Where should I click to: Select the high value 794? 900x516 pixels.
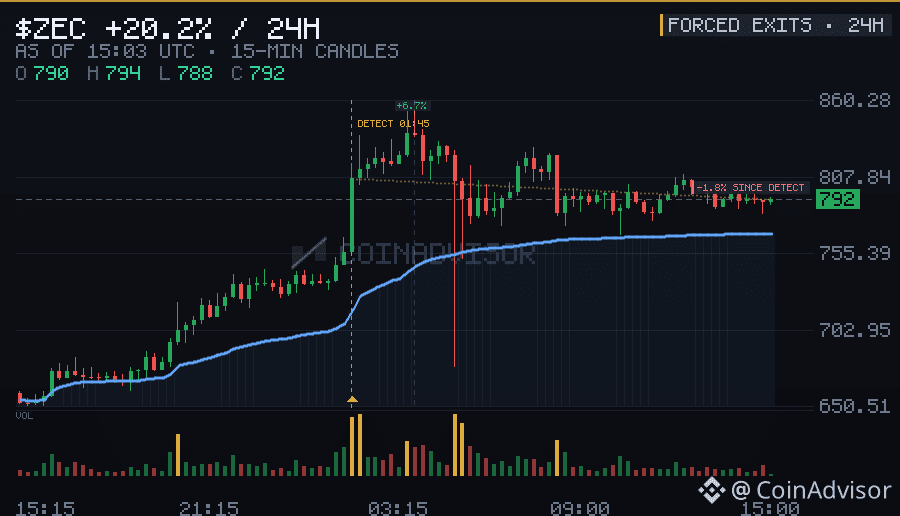click(123, 73)
